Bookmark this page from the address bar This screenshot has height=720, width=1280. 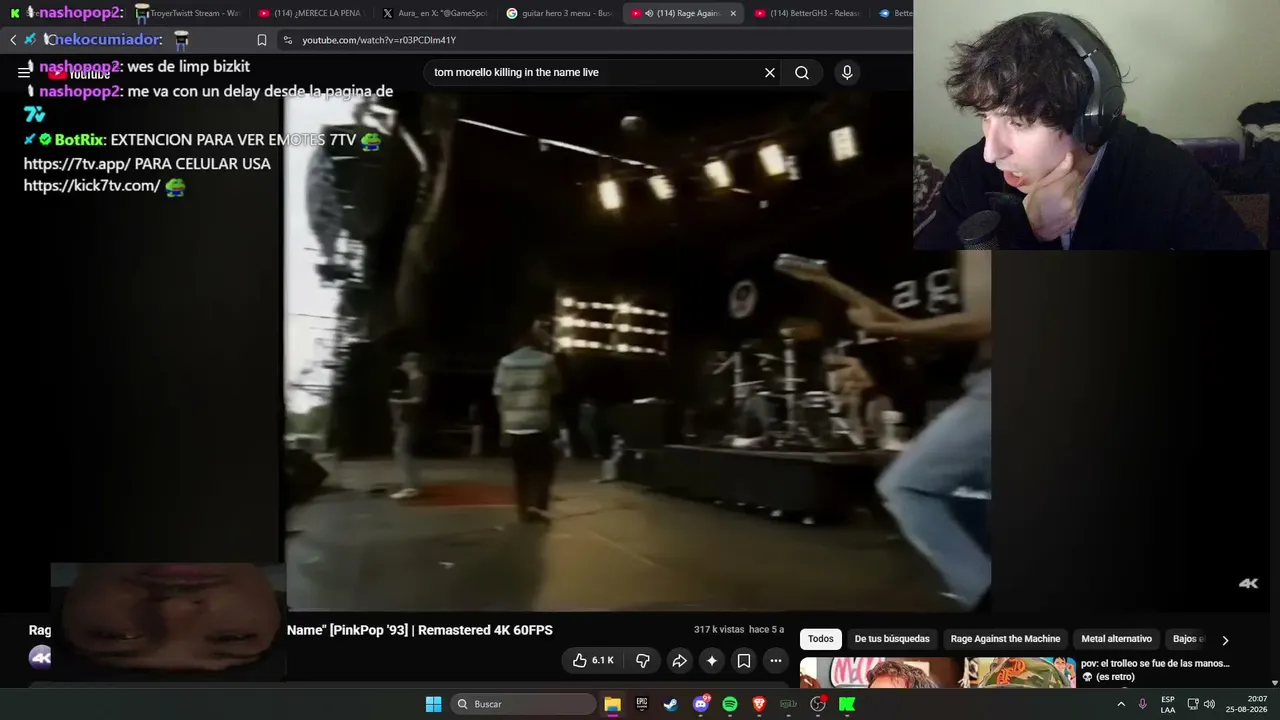(x=262, y=40)
